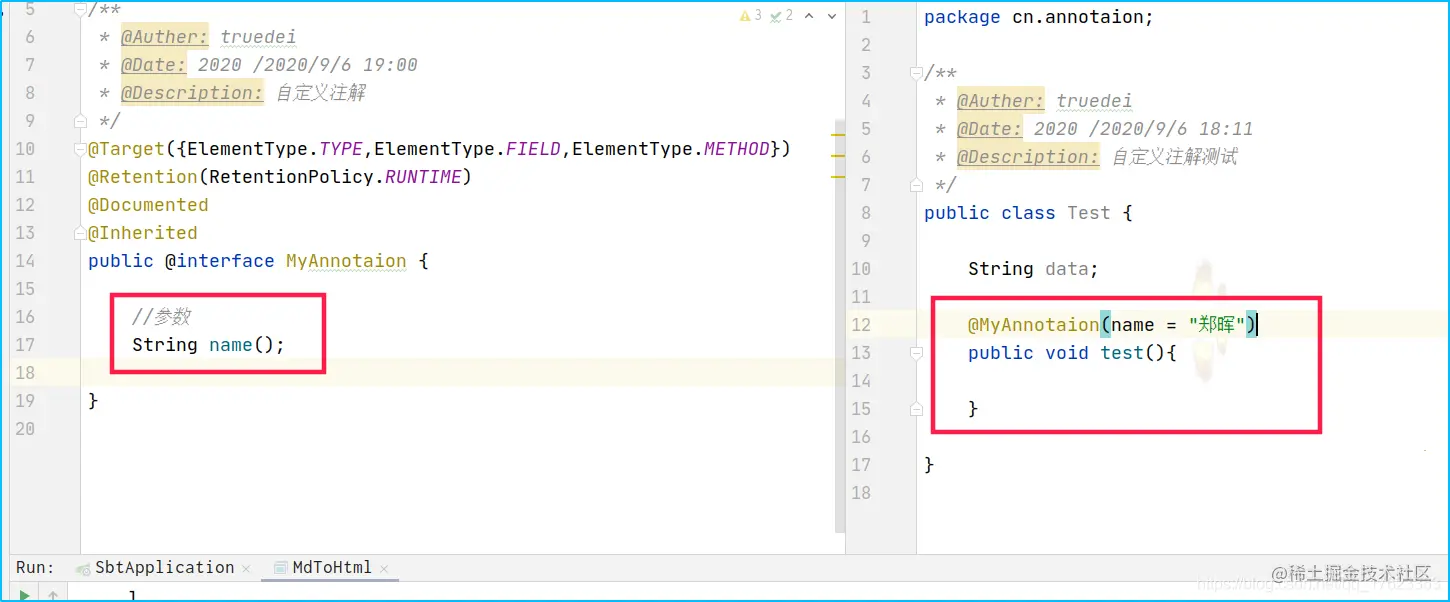Click the FIELD constant

coord(533,149)
